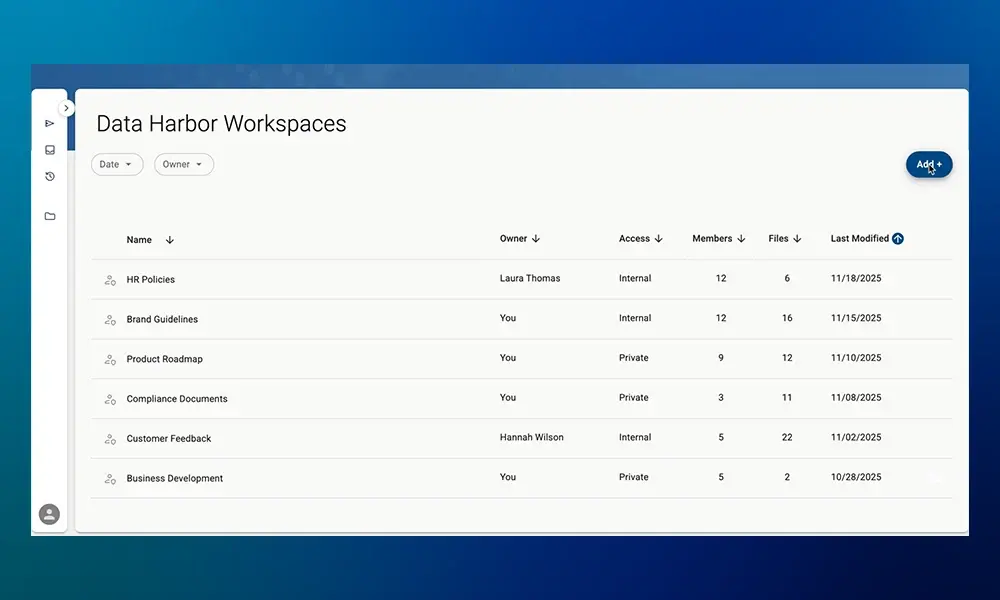Click the Access column header text
This screenshot has height=600, width=1000.
click(x=634, y=238)
